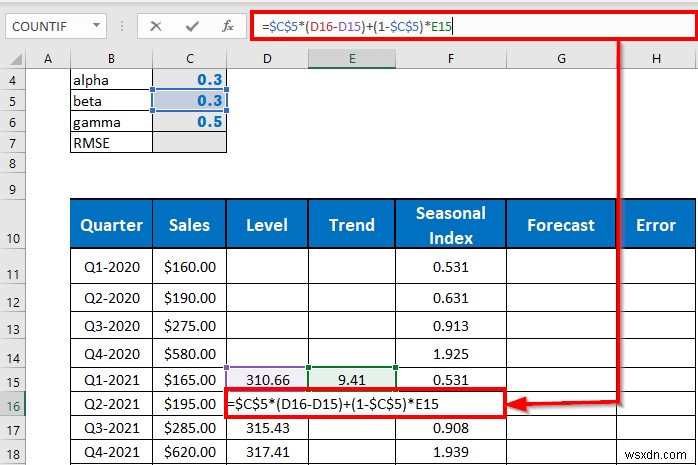Select the $275.00 sales cell
The image size is (698, 465).
click(x=190, y=325)
